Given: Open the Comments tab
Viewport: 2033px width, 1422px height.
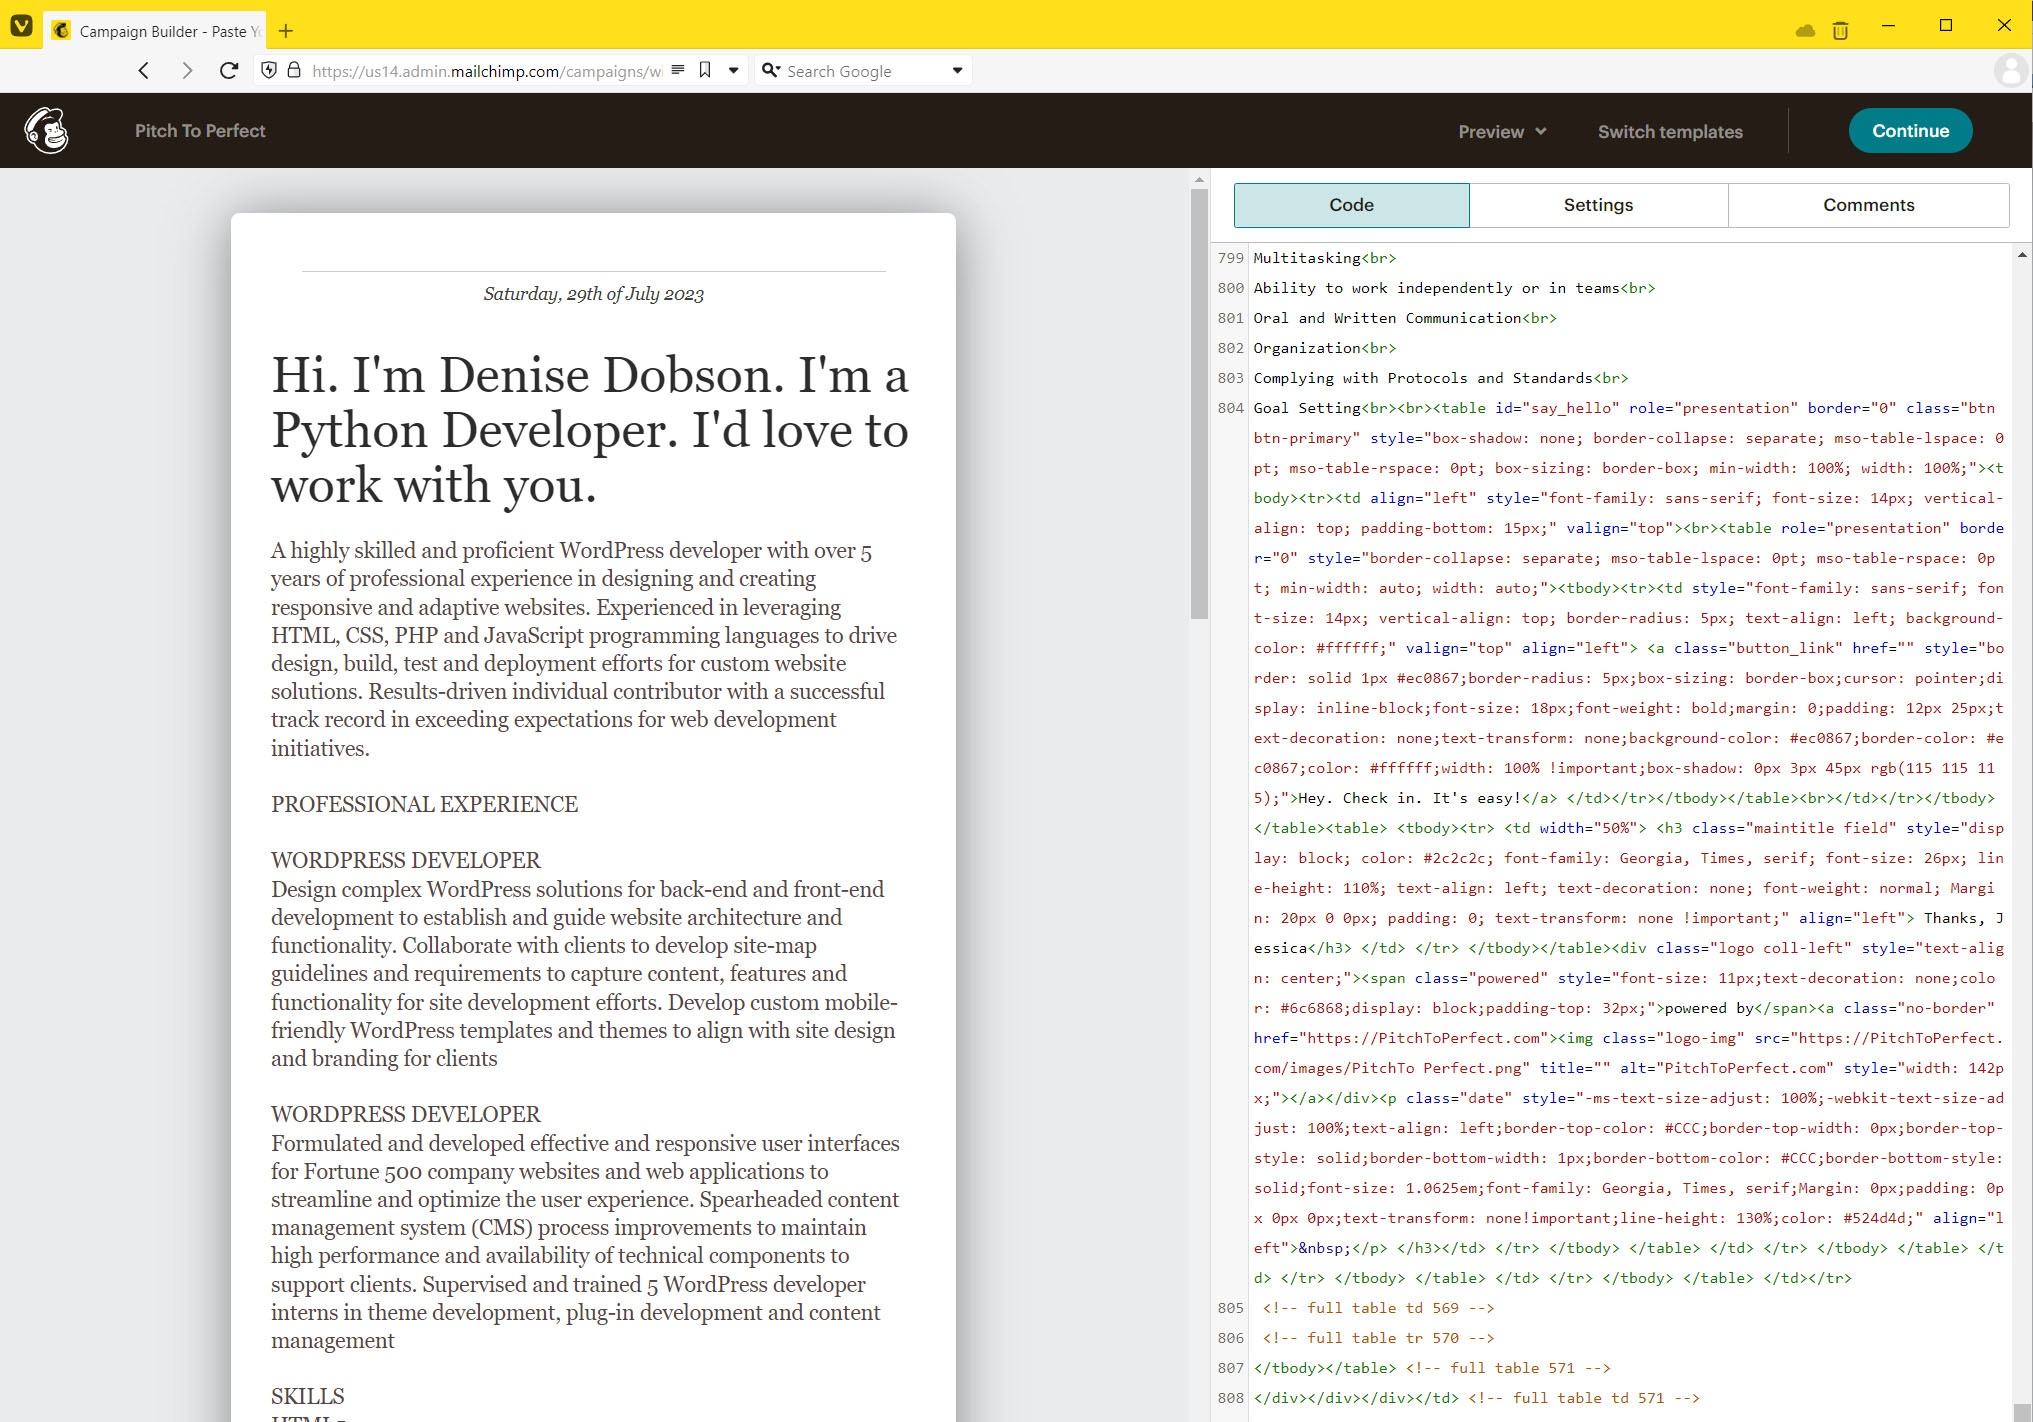Looking at the screenshot, I should (1867, 205).
